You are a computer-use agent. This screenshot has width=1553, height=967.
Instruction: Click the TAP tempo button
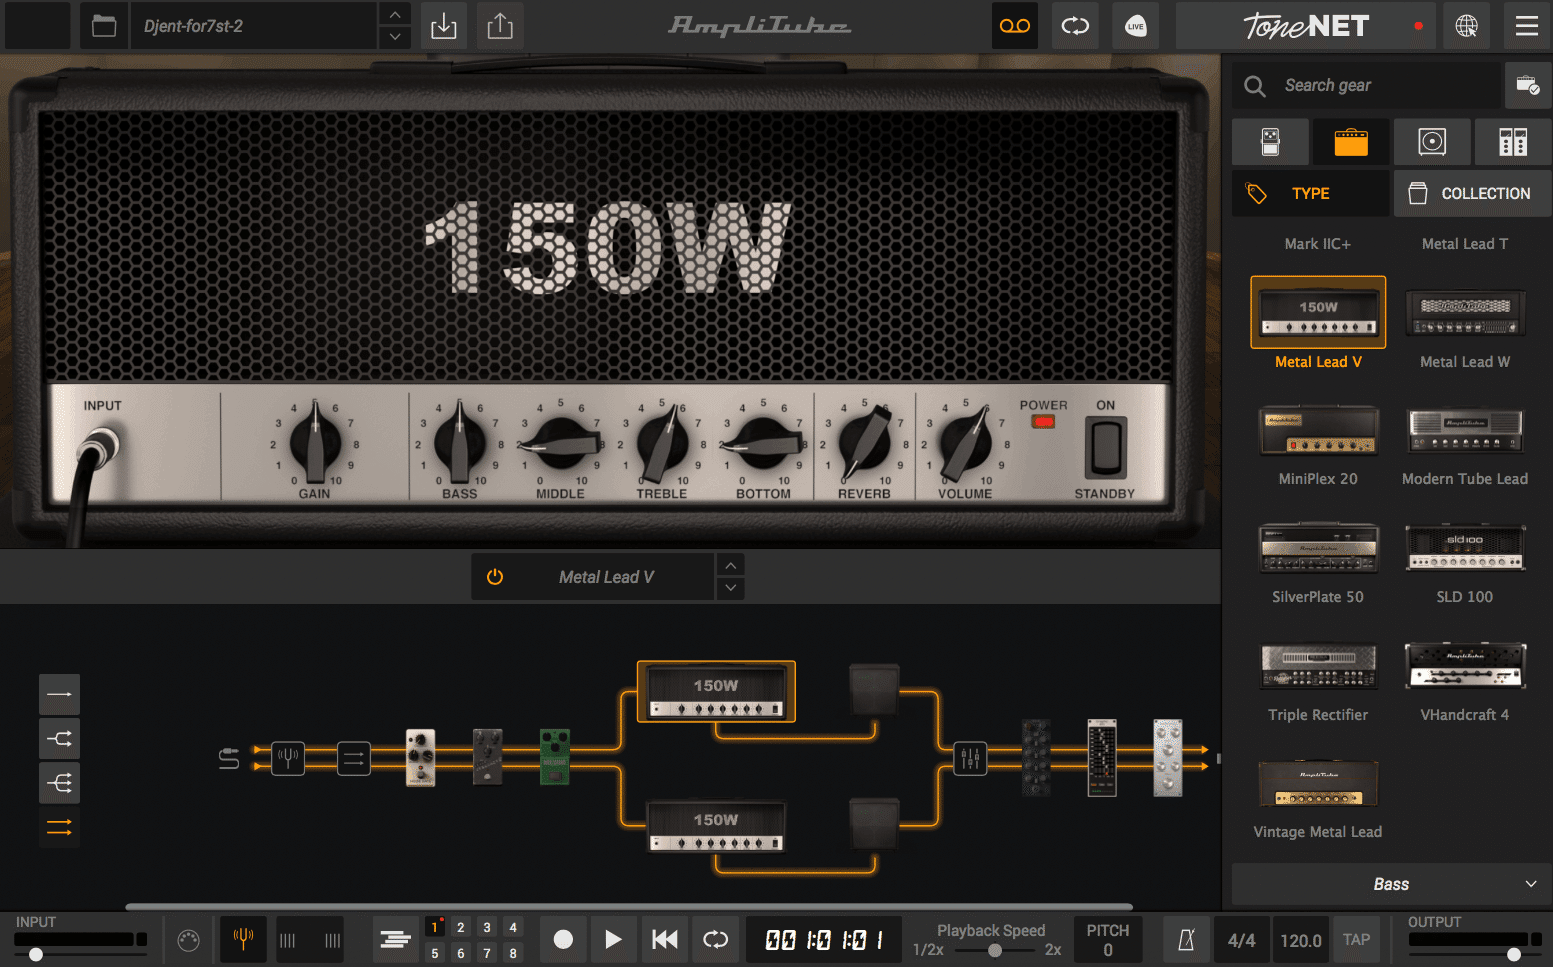pyautogui.click(x=1356, y=939)
